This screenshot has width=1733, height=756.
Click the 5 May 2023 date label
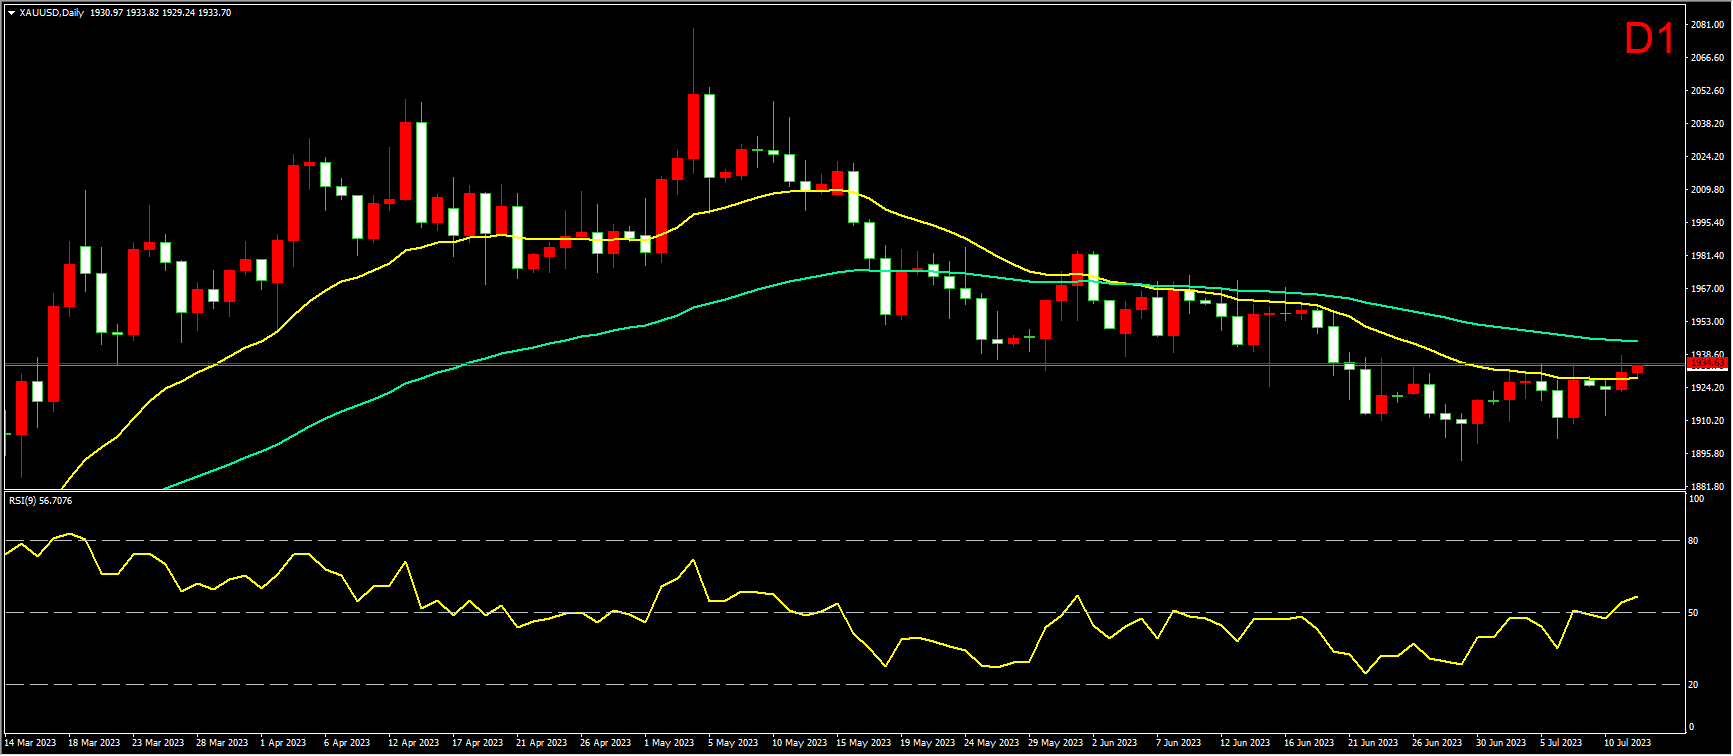coord(733,743)
